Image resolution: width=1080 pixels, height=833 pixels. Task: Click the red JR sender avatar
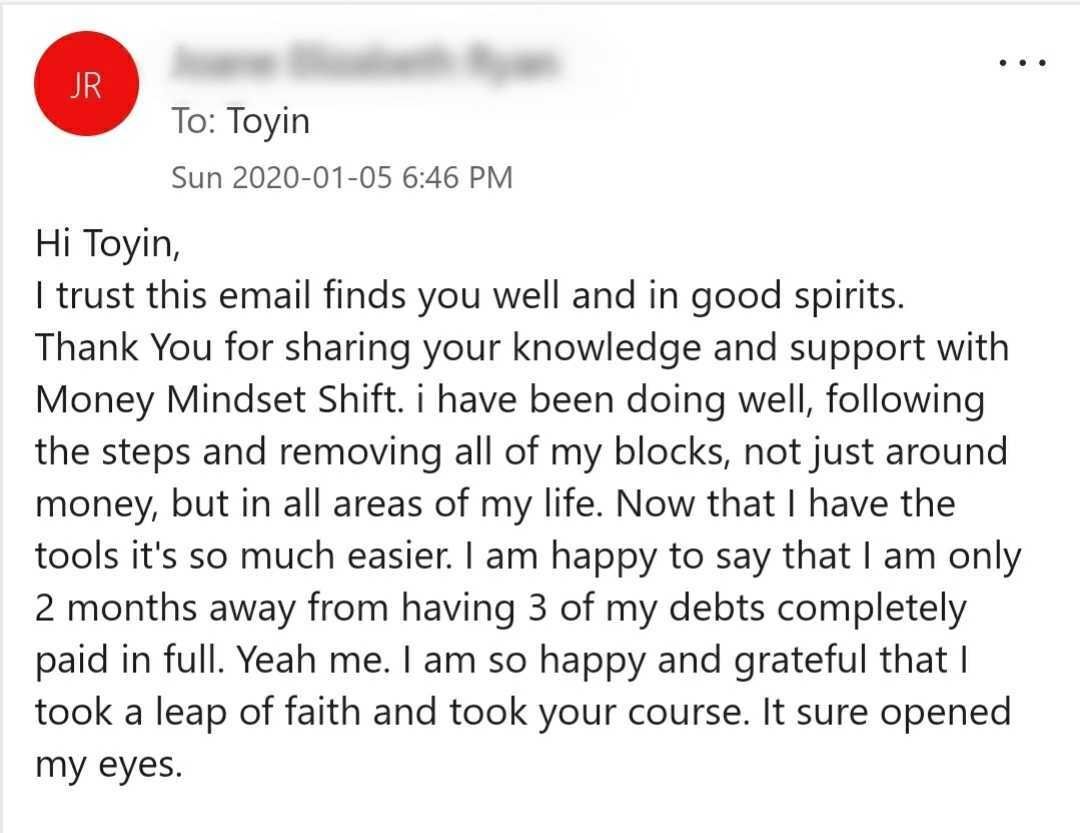pos(85,86)
